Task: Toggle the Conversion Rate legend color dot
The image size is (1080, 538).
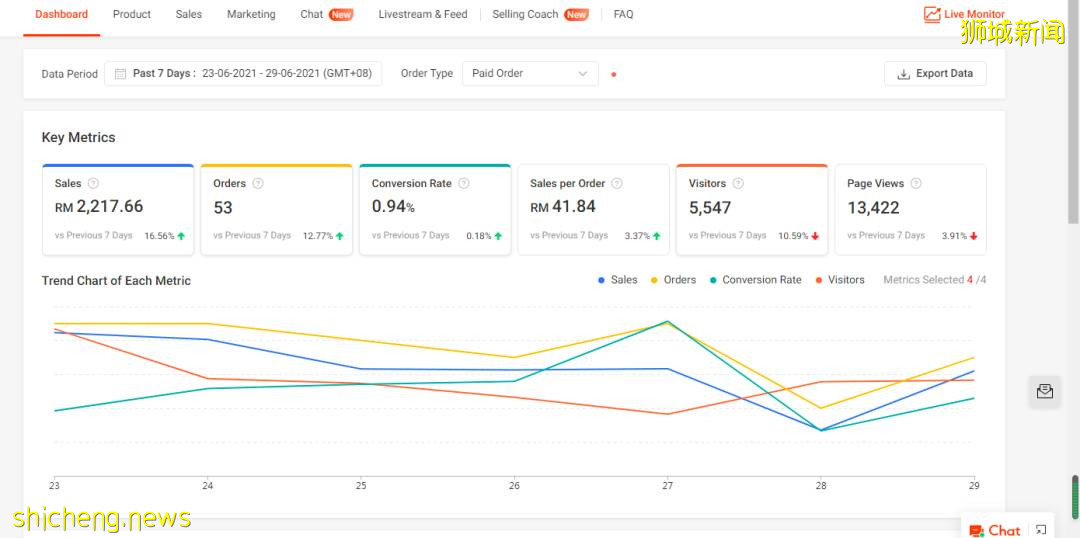Action: tap(713, 280)
